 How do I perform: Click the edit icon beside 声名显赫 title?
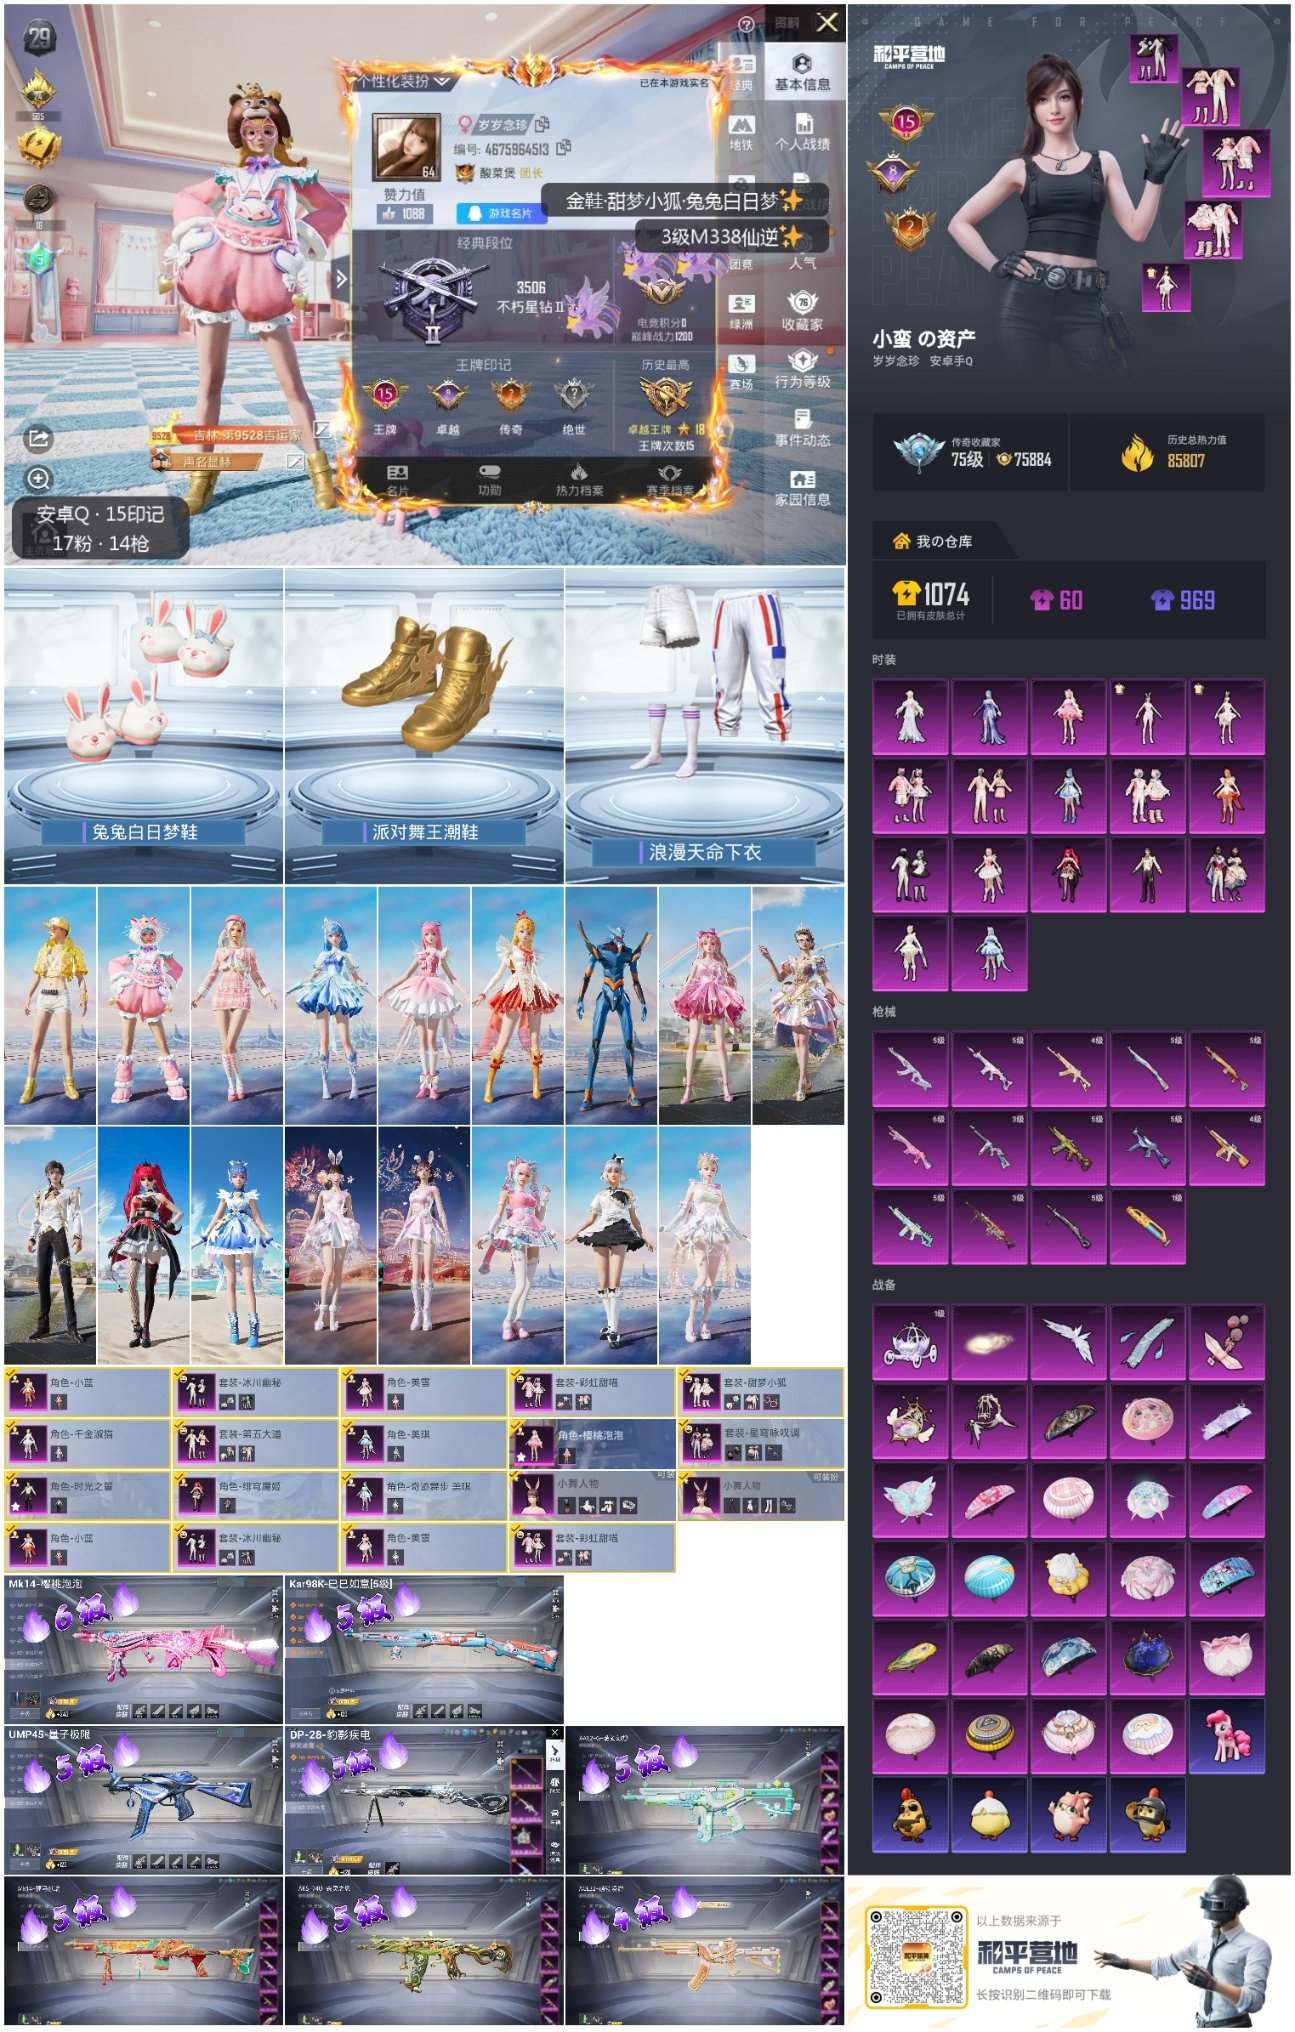295,461
